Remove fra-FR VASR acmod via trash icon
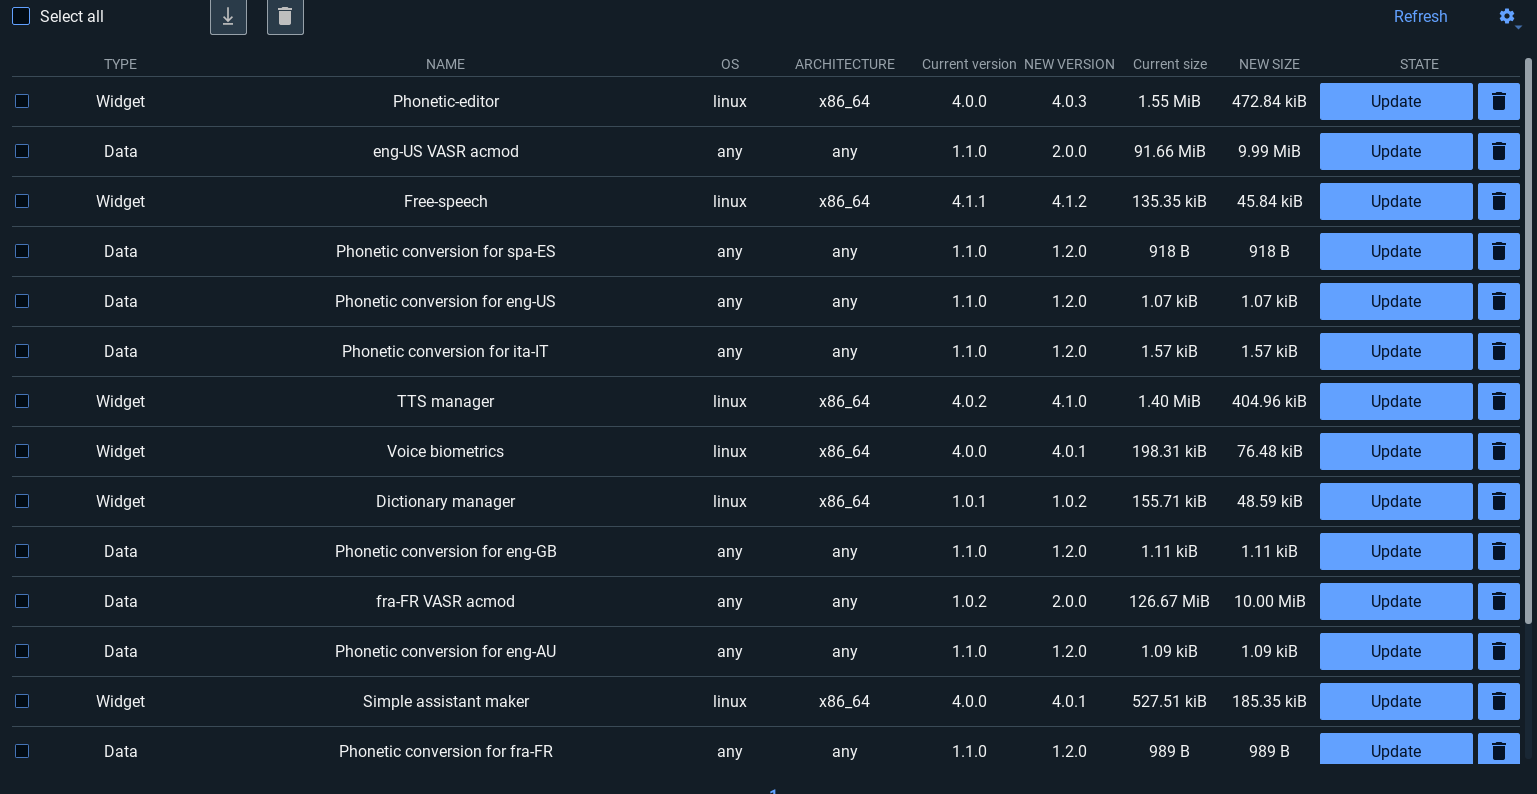 (x=1498, y=602)
